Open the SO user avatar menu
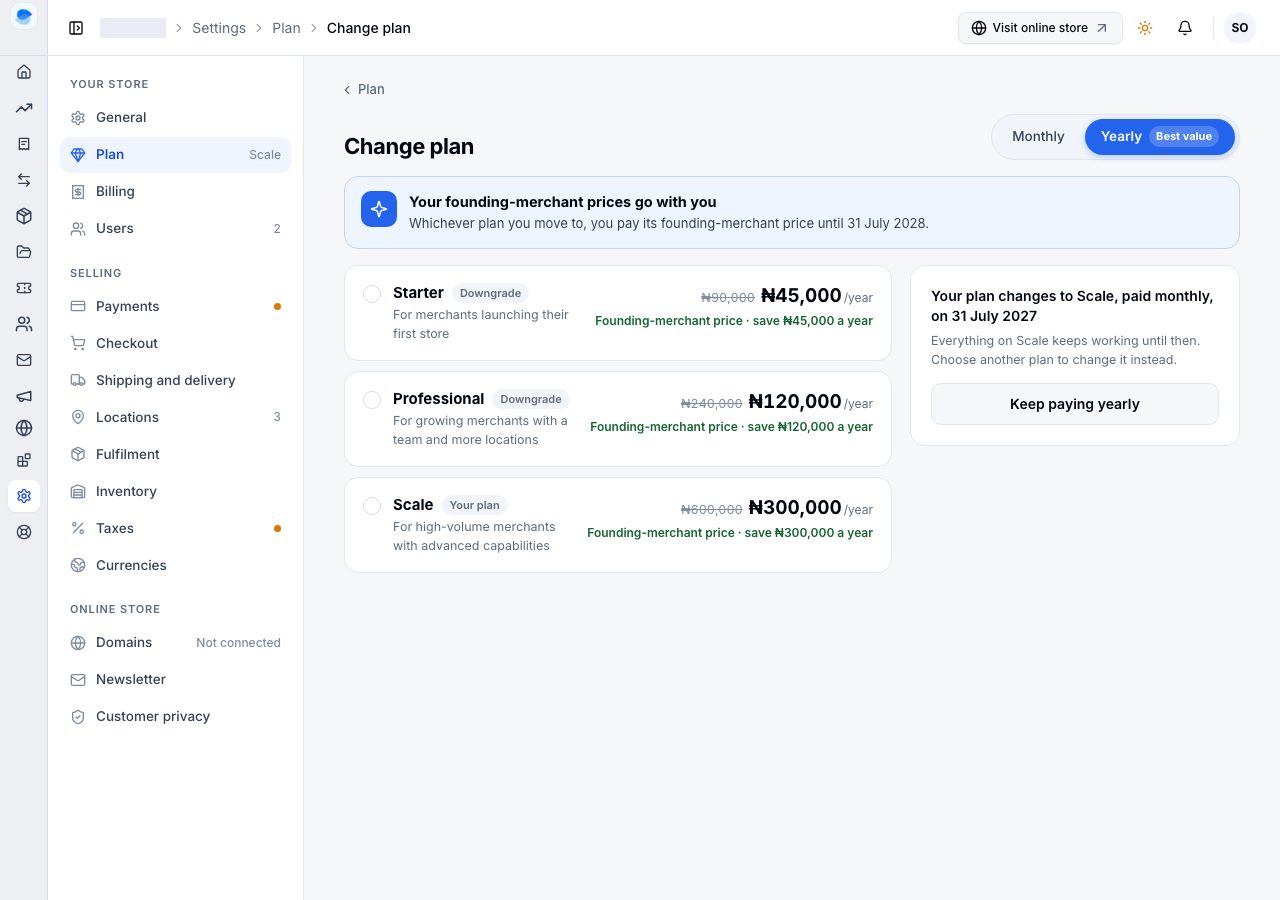The image size is (1280, 900). click(1240, 28)
